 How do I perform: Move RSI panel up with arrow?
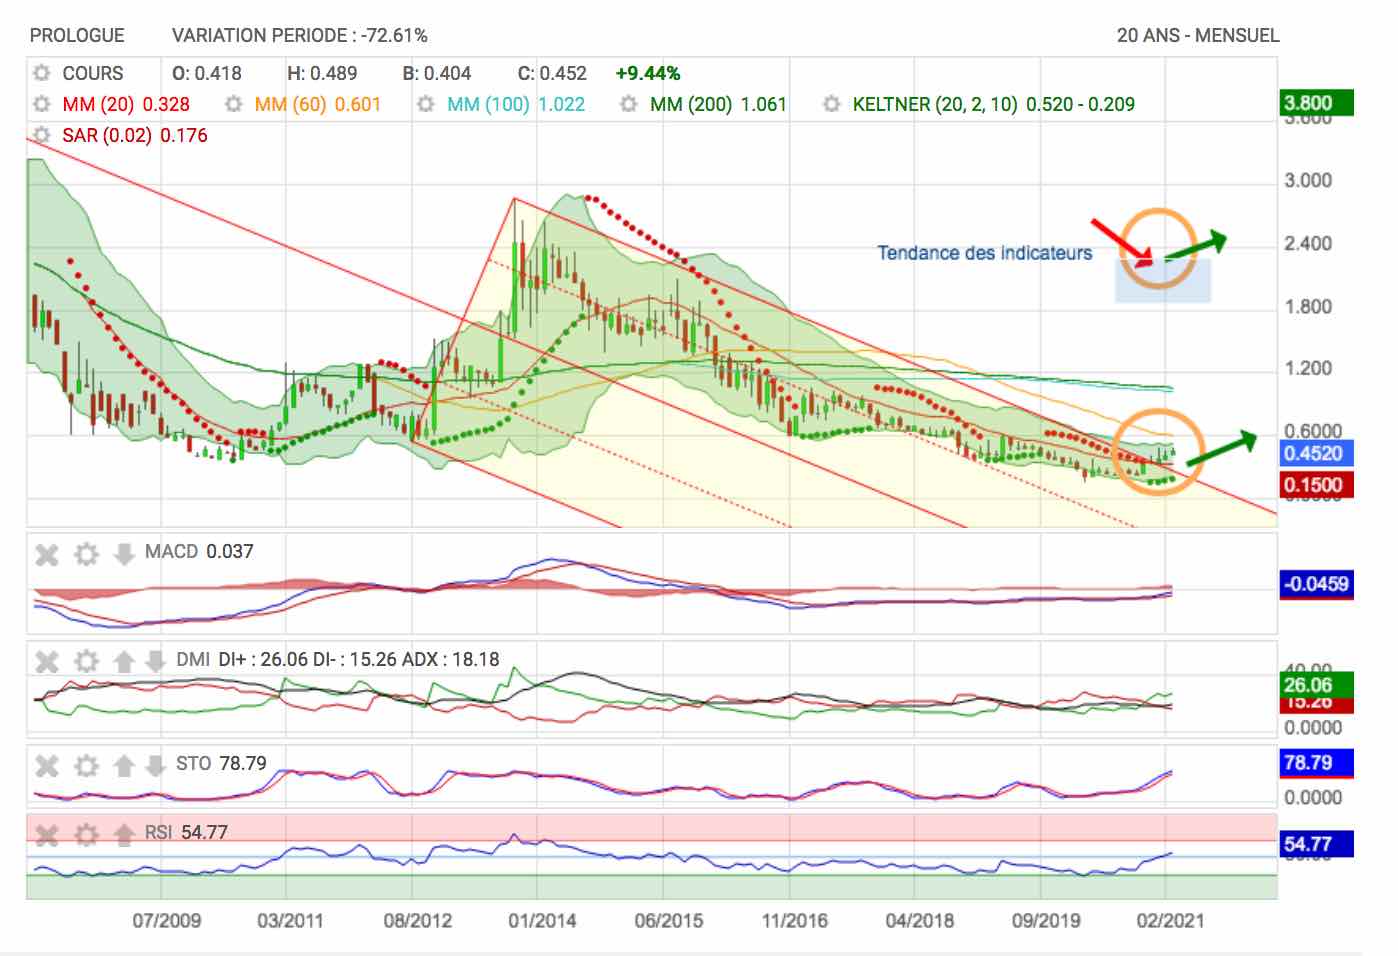(124, 834)
